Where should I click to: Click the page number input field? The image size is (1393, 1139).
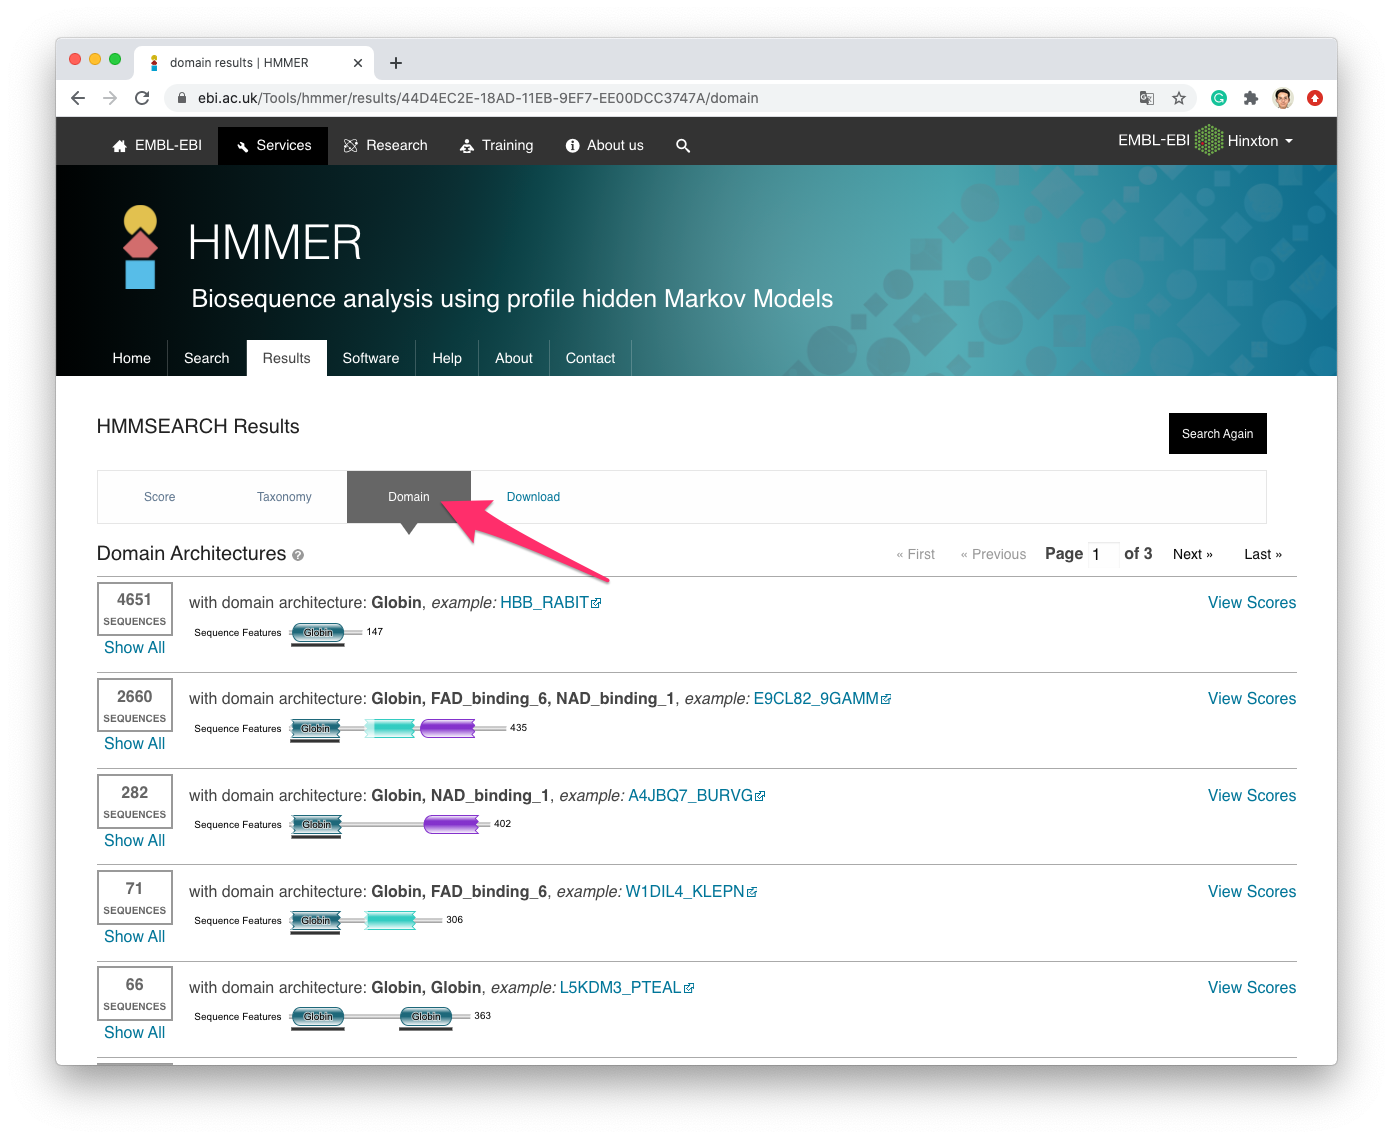tap(1103, 554)
